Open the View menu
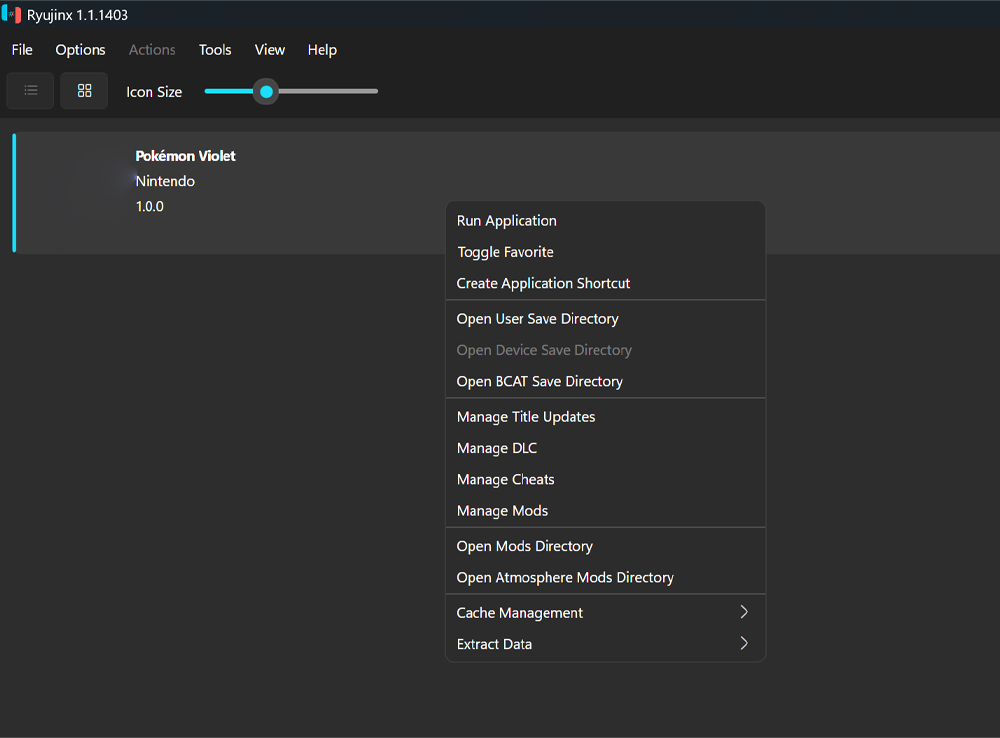Screen dimensions: 1000x738 click(x=270, y=50)
